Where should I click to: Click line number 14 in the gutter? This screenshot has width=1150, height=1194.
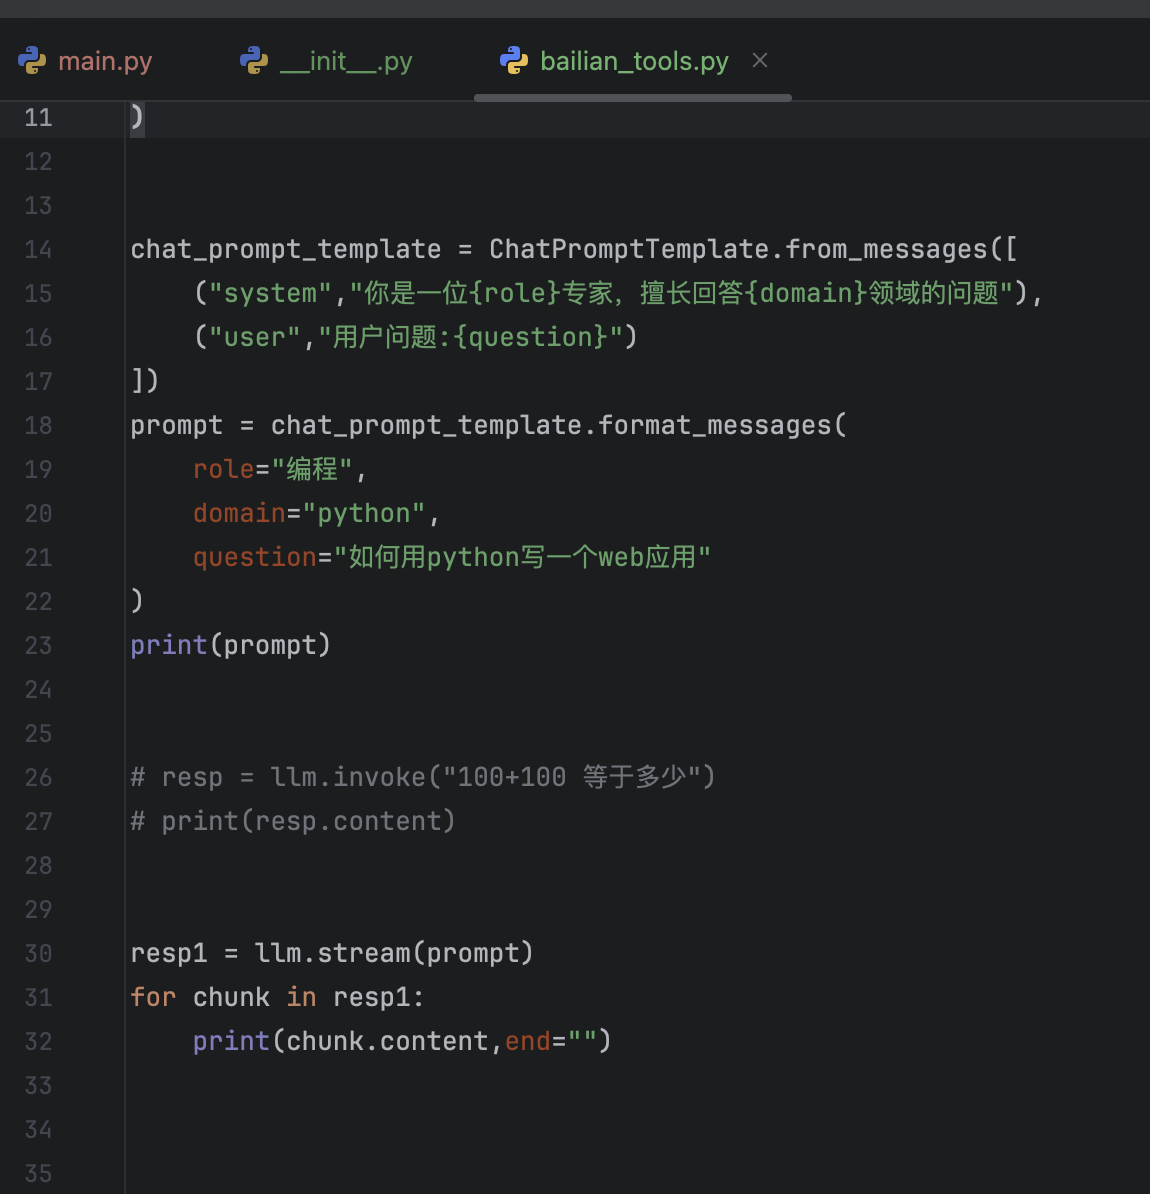coord(38,250)
